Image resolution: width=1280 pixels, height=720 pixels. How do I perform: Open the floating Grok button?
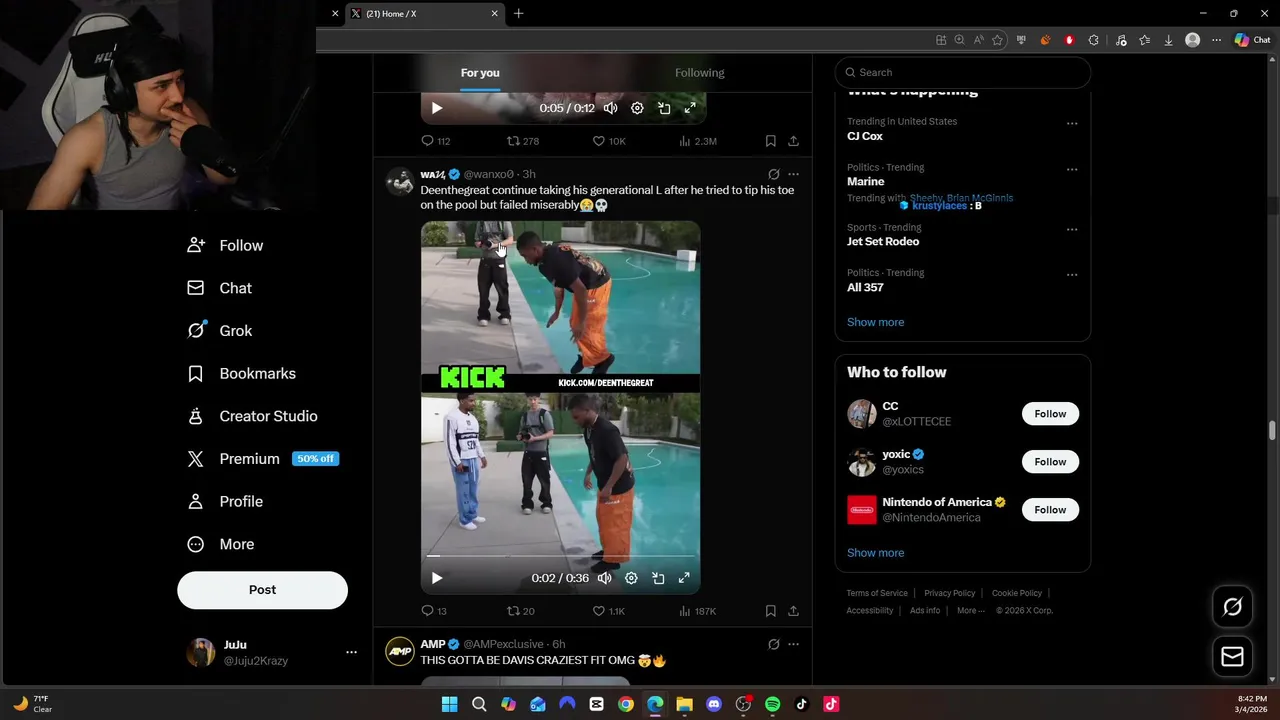click(x=1232, y=607)
